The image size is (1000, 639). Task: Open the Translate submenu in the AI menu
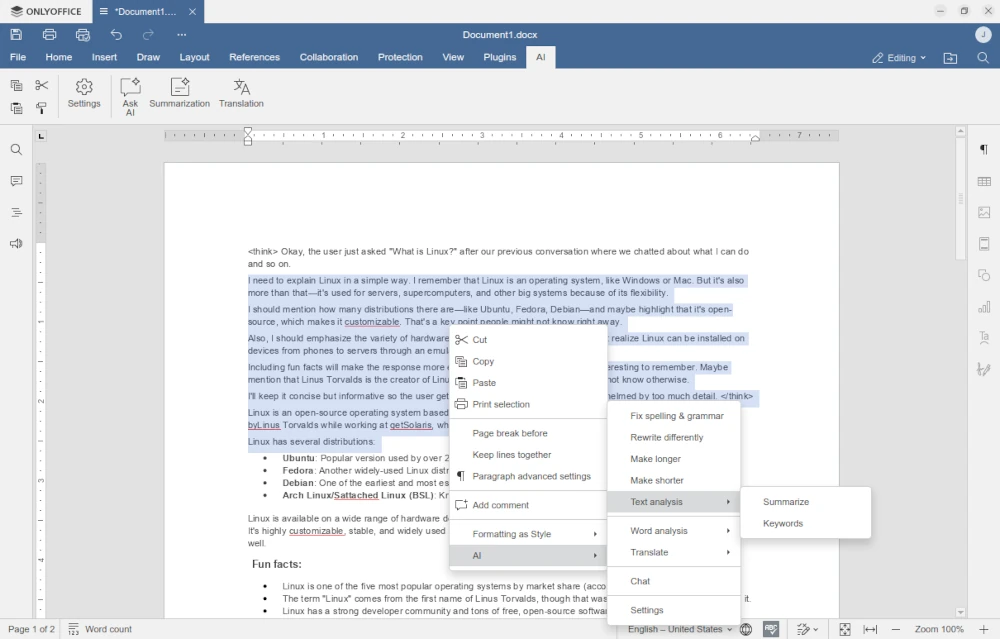pos(649,552)
